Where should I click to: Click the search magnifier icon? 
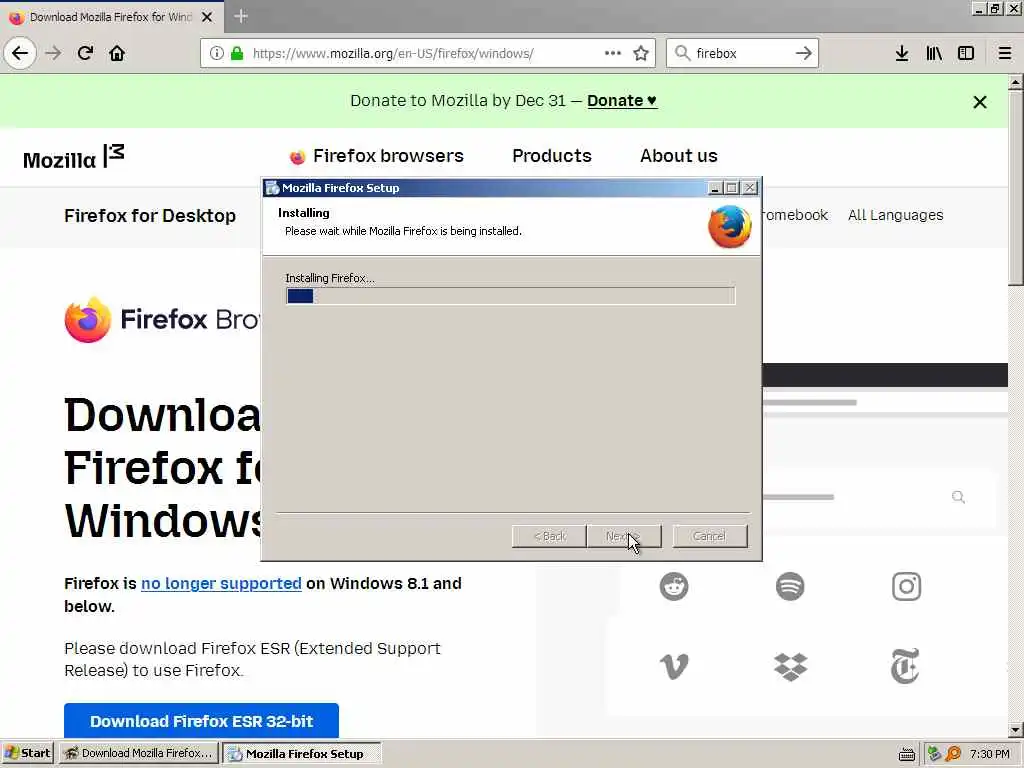(682, 53)
